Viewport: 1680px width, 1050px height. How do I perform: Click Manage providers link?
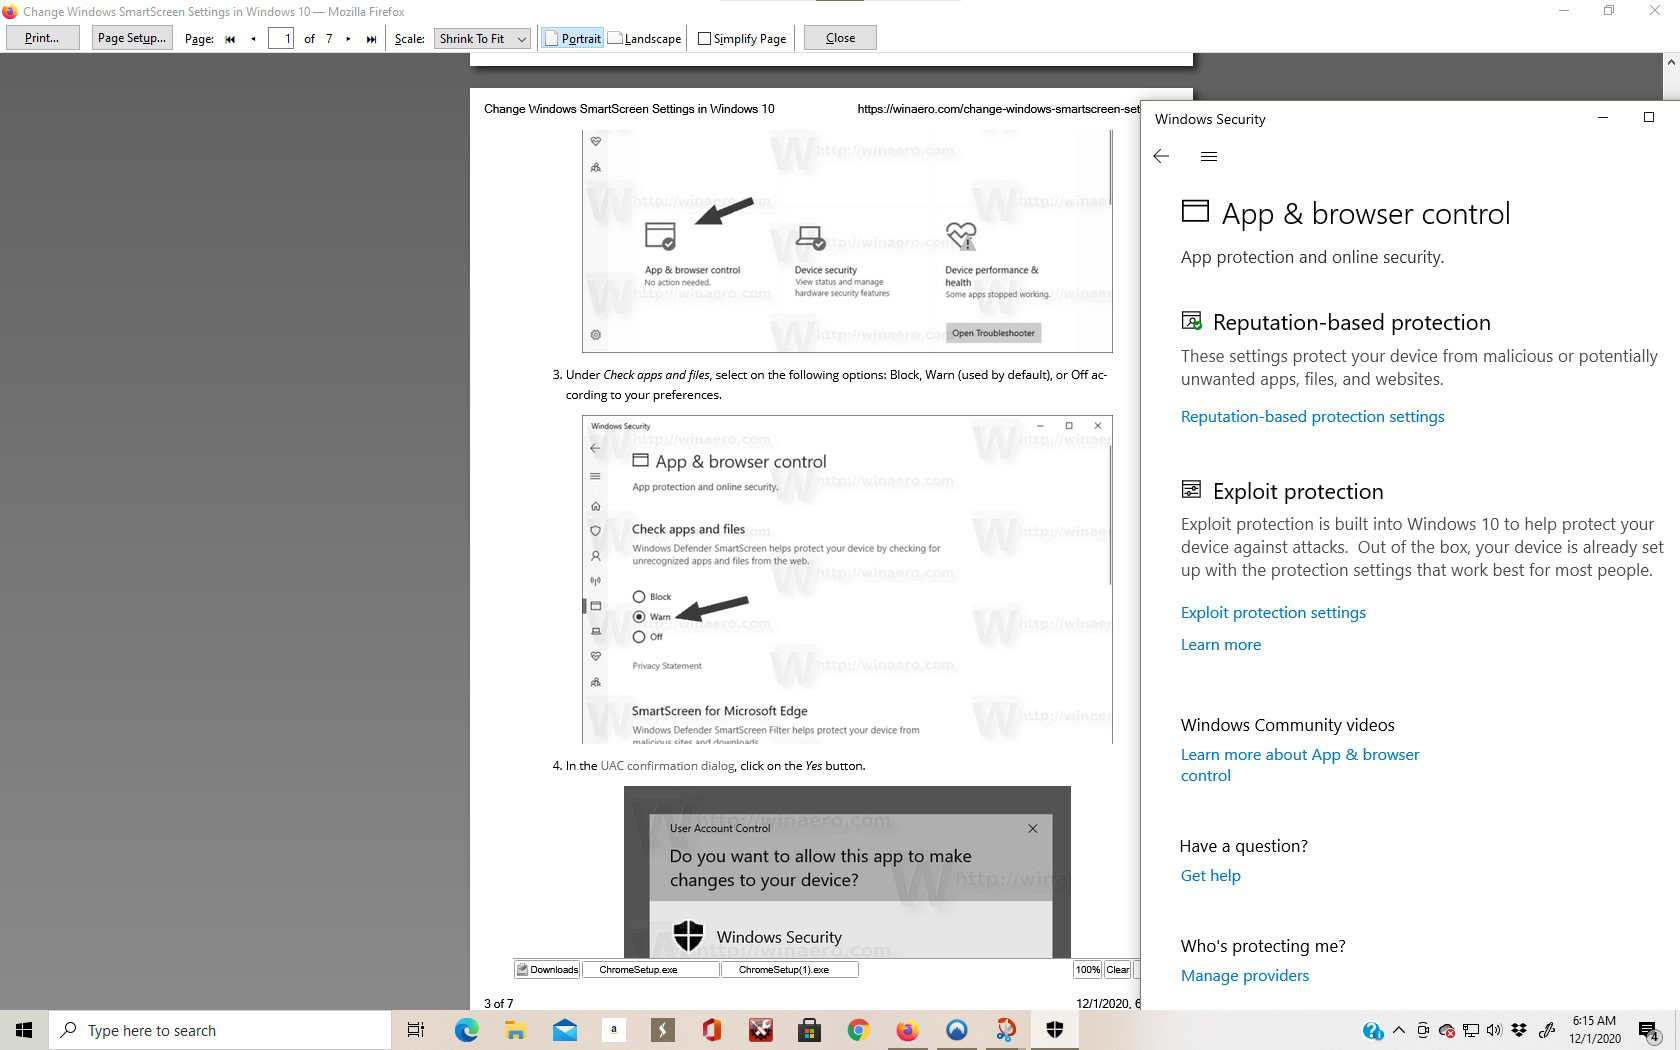tap(1244, 976)
